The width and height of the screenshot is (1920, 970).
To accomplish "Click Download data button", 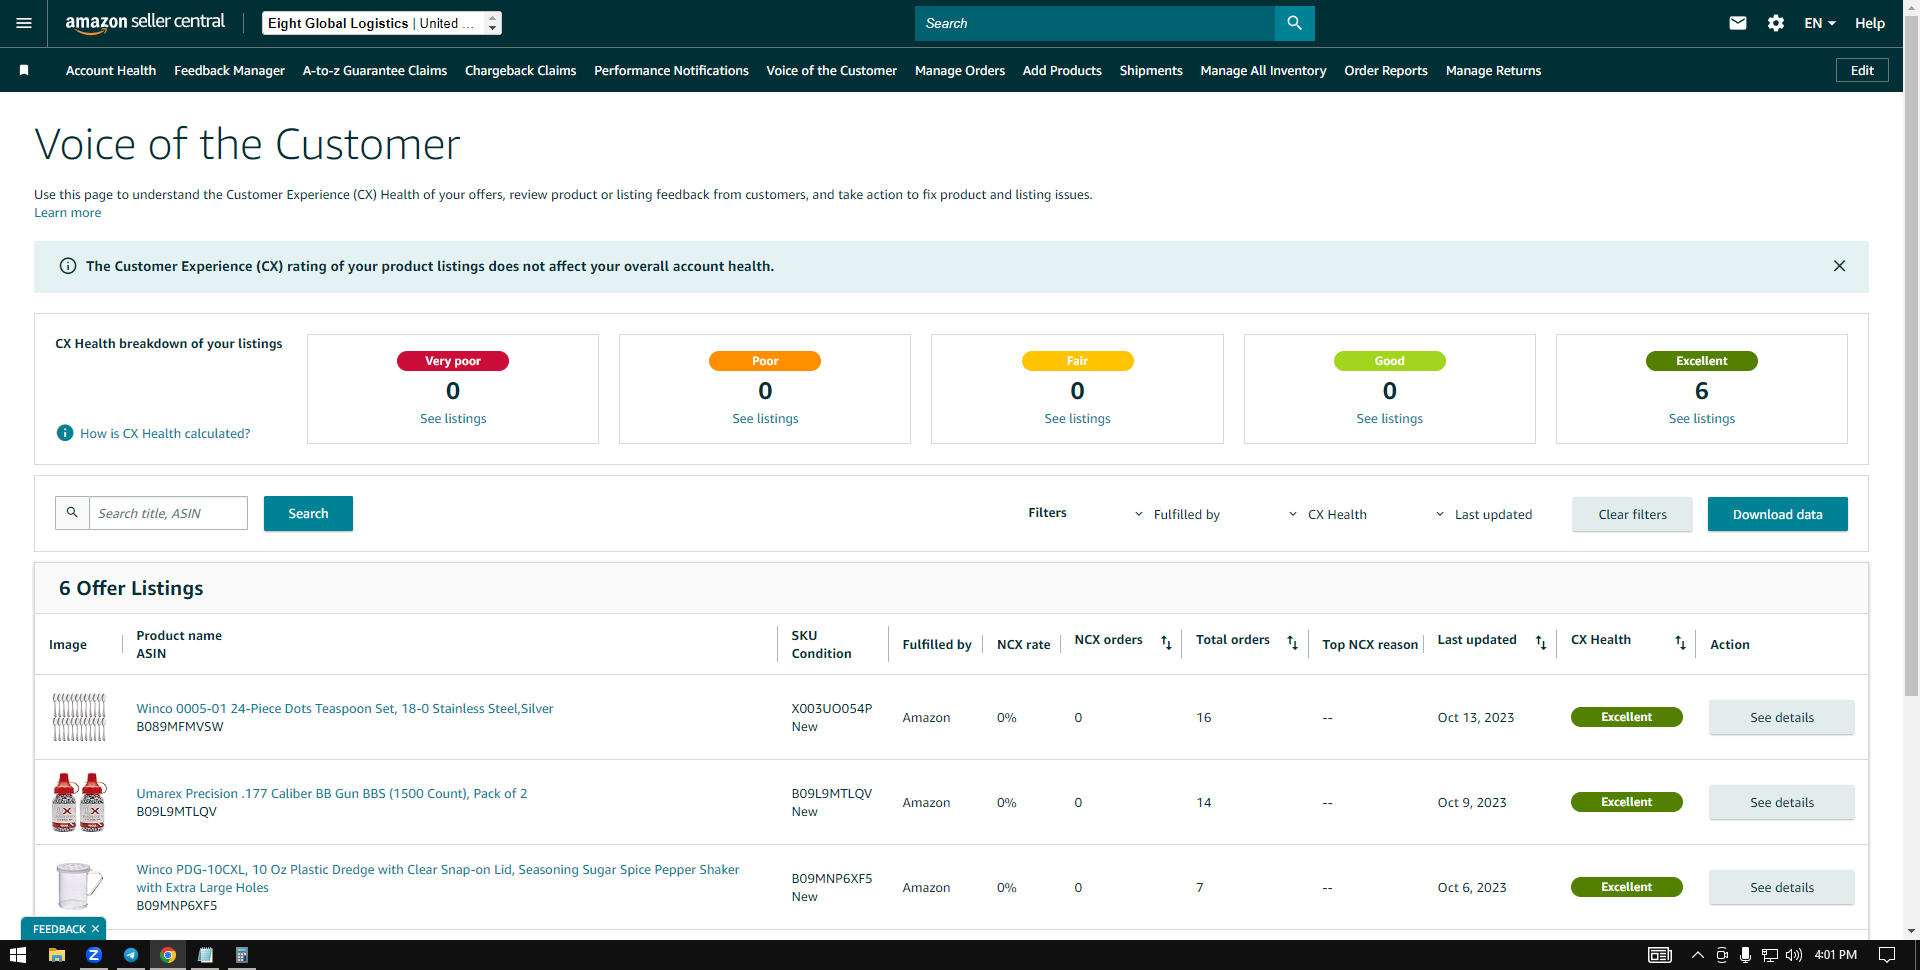I will click(x=1777, y=514).
